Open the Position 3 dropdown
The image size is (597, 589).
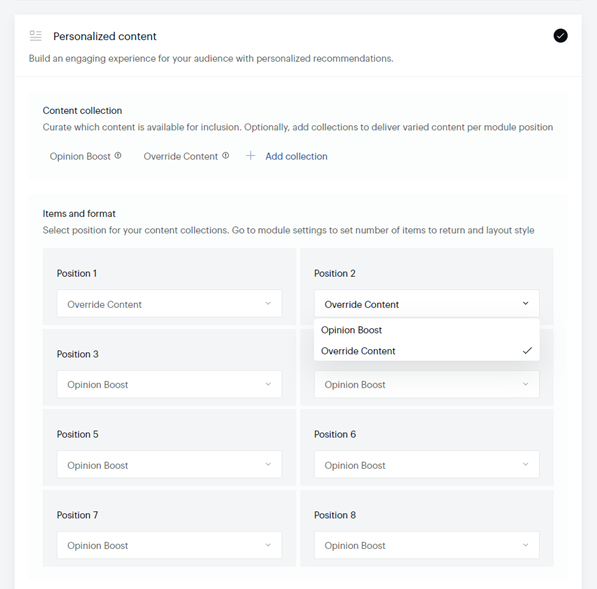pos(169,384)
